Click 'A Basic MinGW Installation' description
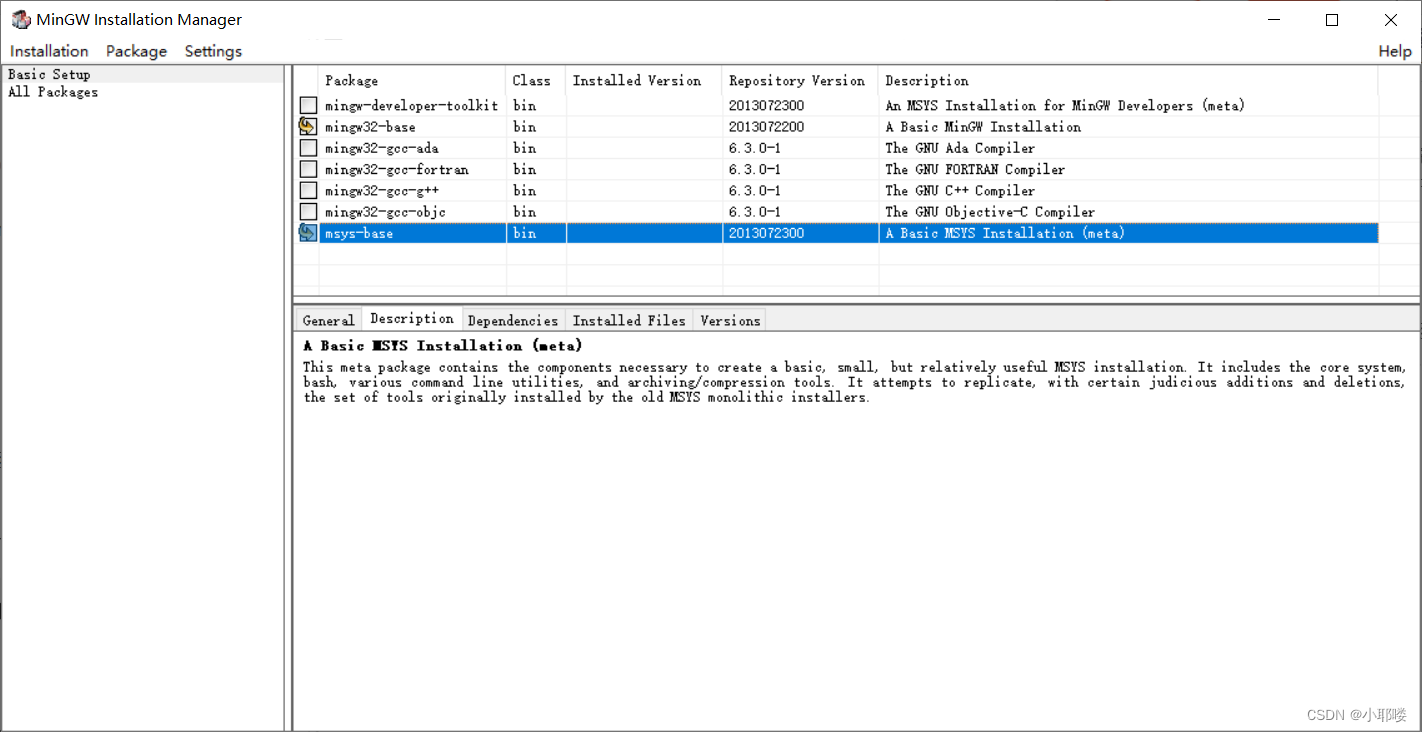1422x732 pixels. click(x=983, y=127)
